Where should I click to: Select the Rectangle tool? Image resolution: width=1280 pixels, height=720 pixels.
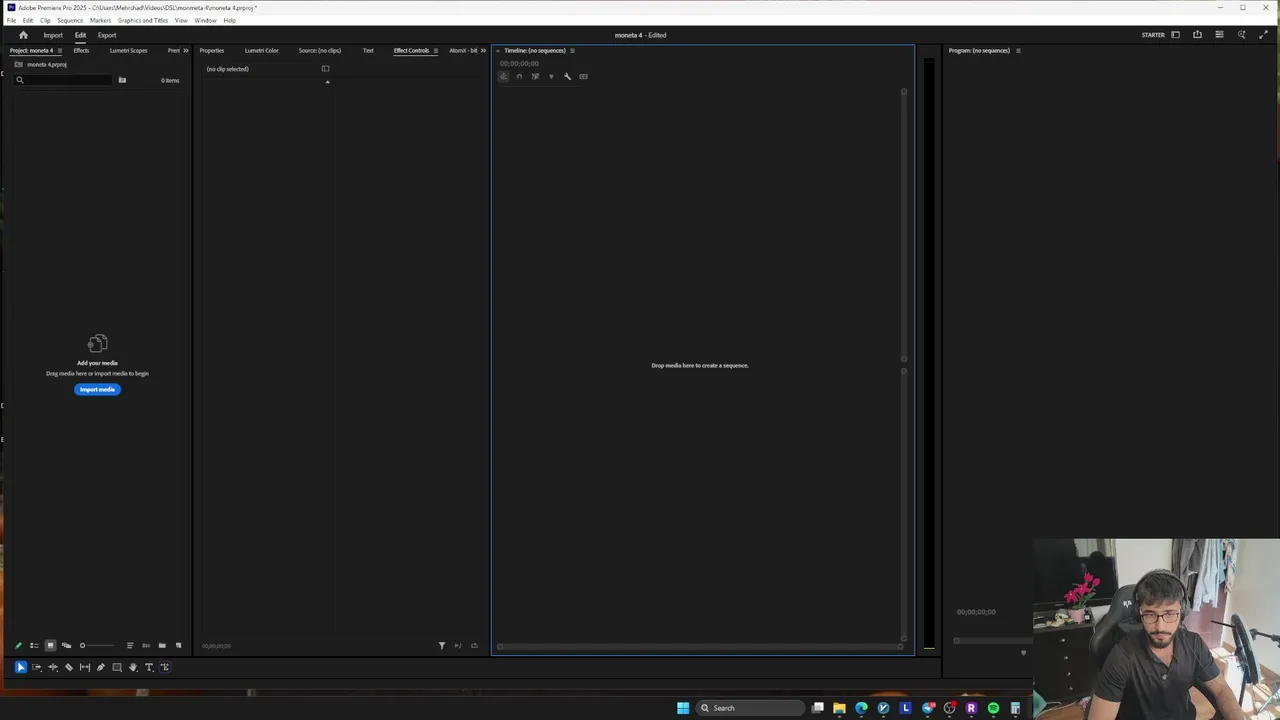click(117, 667)
